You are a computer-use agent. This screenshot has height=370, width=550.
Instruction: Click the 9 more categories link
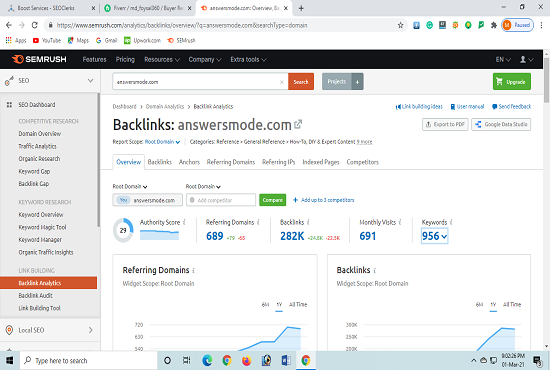pyautogui.click(x=364, y=142)
